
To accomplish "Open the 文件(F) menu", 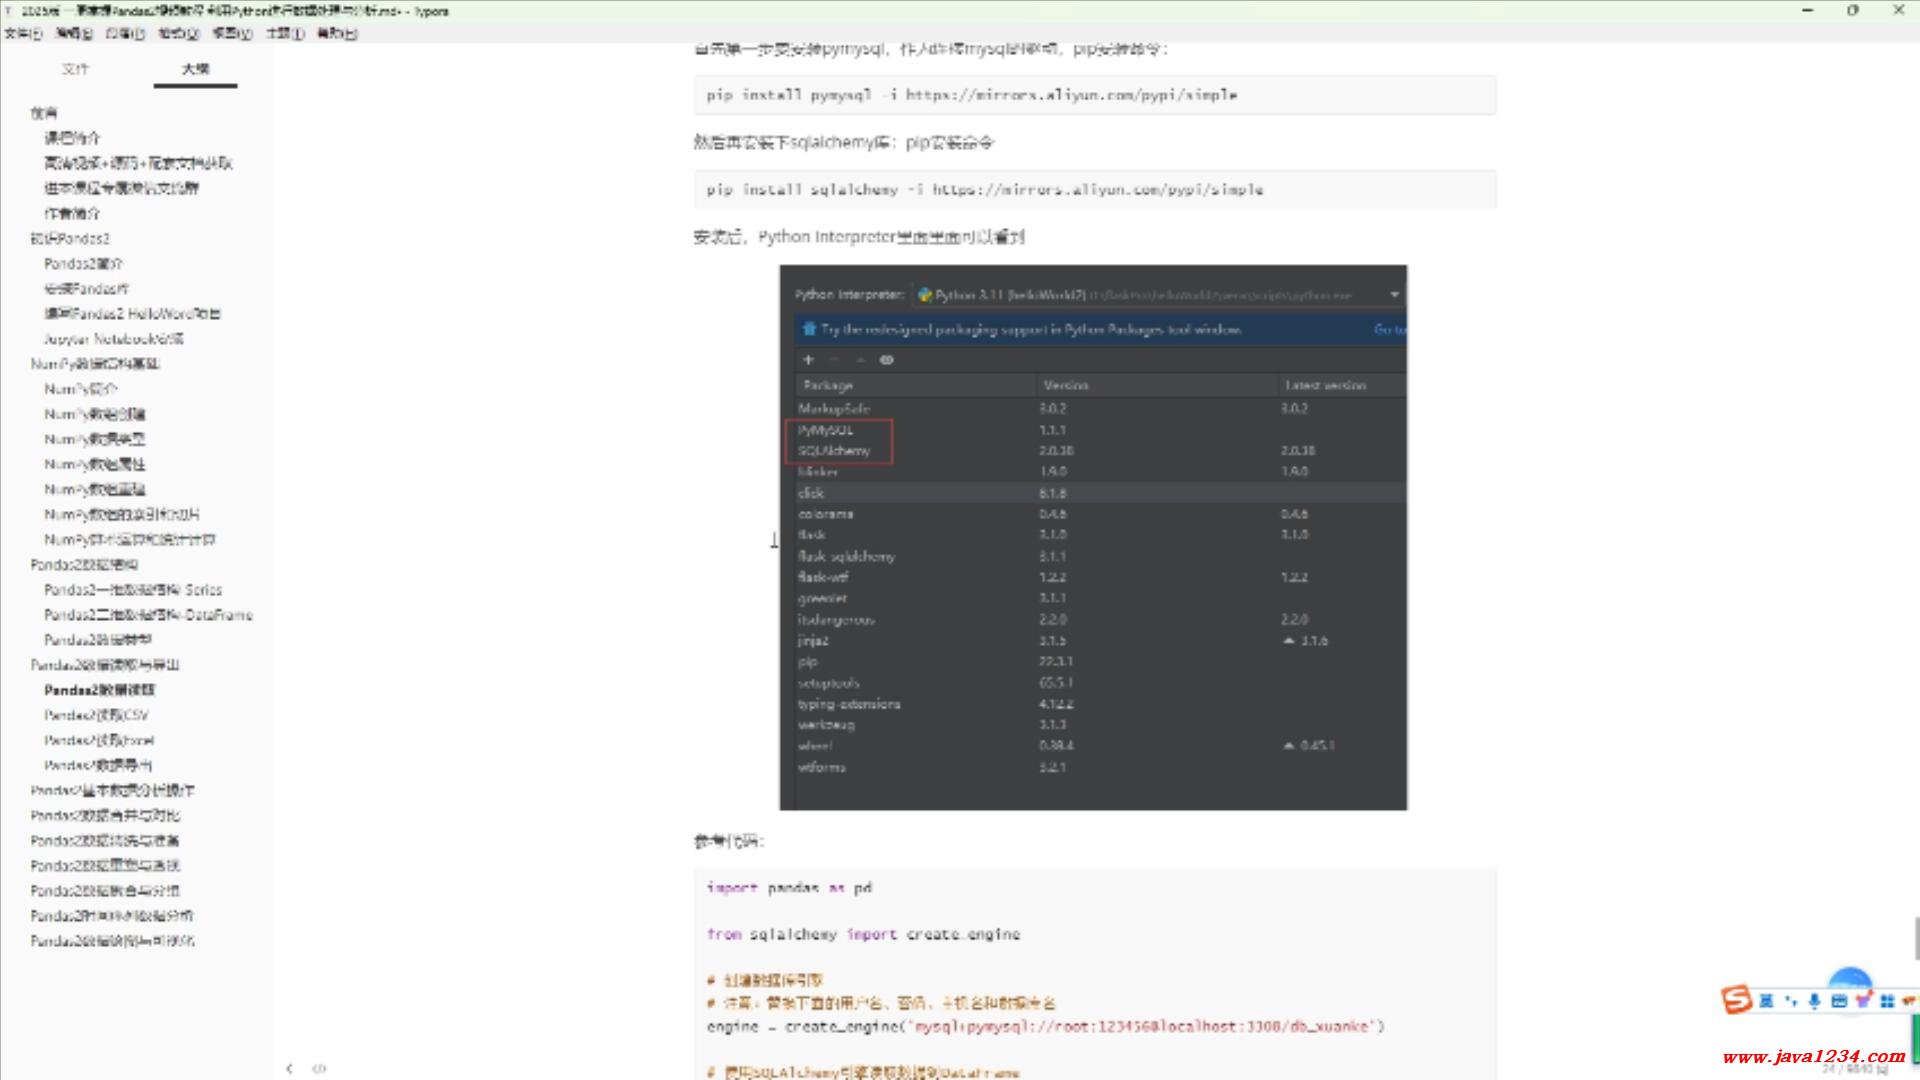I will pyautogui.click(x=23, y=33).
